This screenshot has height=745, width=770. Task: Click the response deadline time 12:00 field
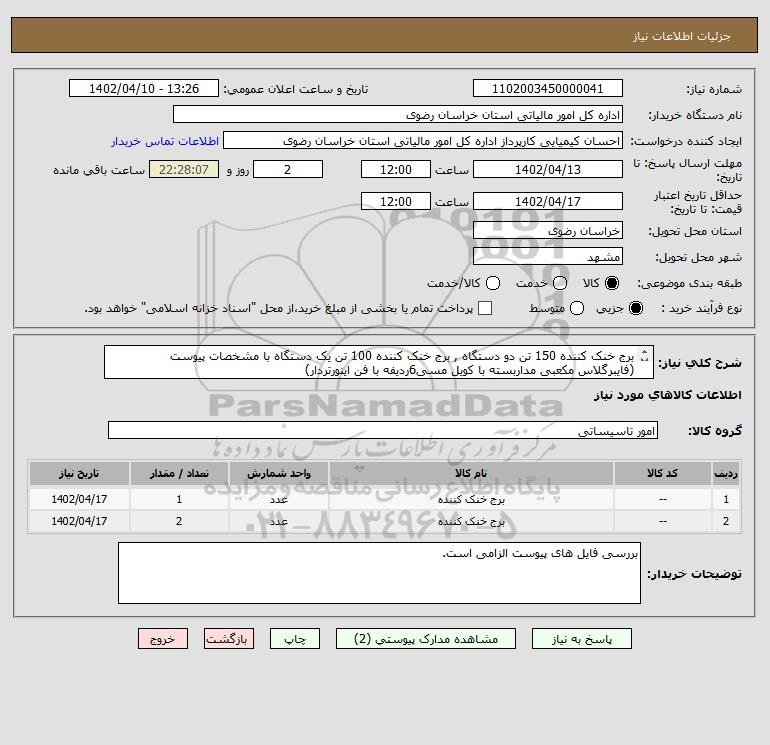tap(396, 169)
